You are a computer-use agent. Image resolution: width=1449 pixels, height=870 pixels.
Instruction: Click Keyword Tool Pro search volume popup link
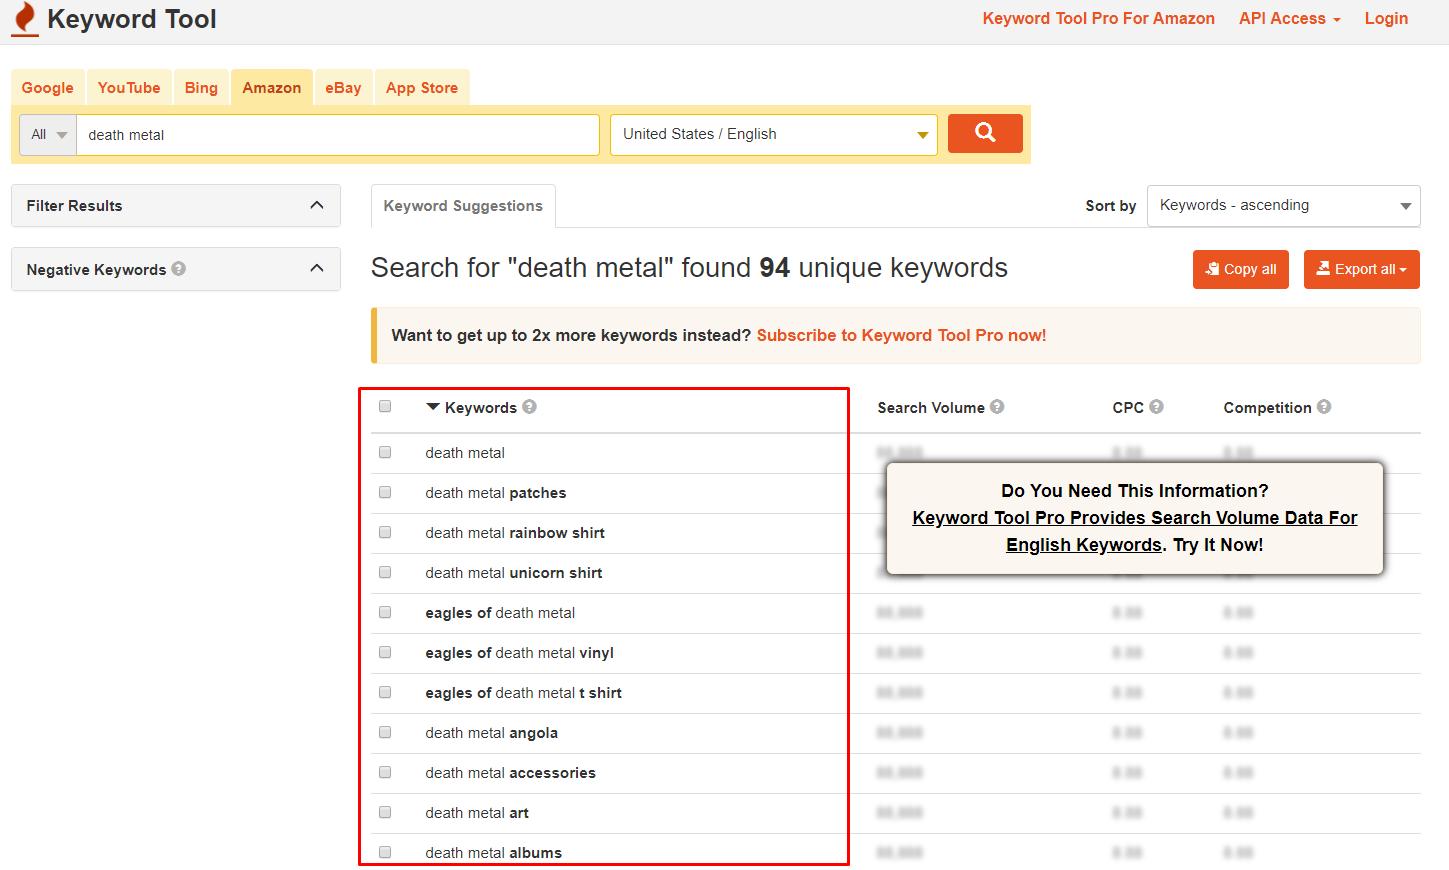(1135, 531)
